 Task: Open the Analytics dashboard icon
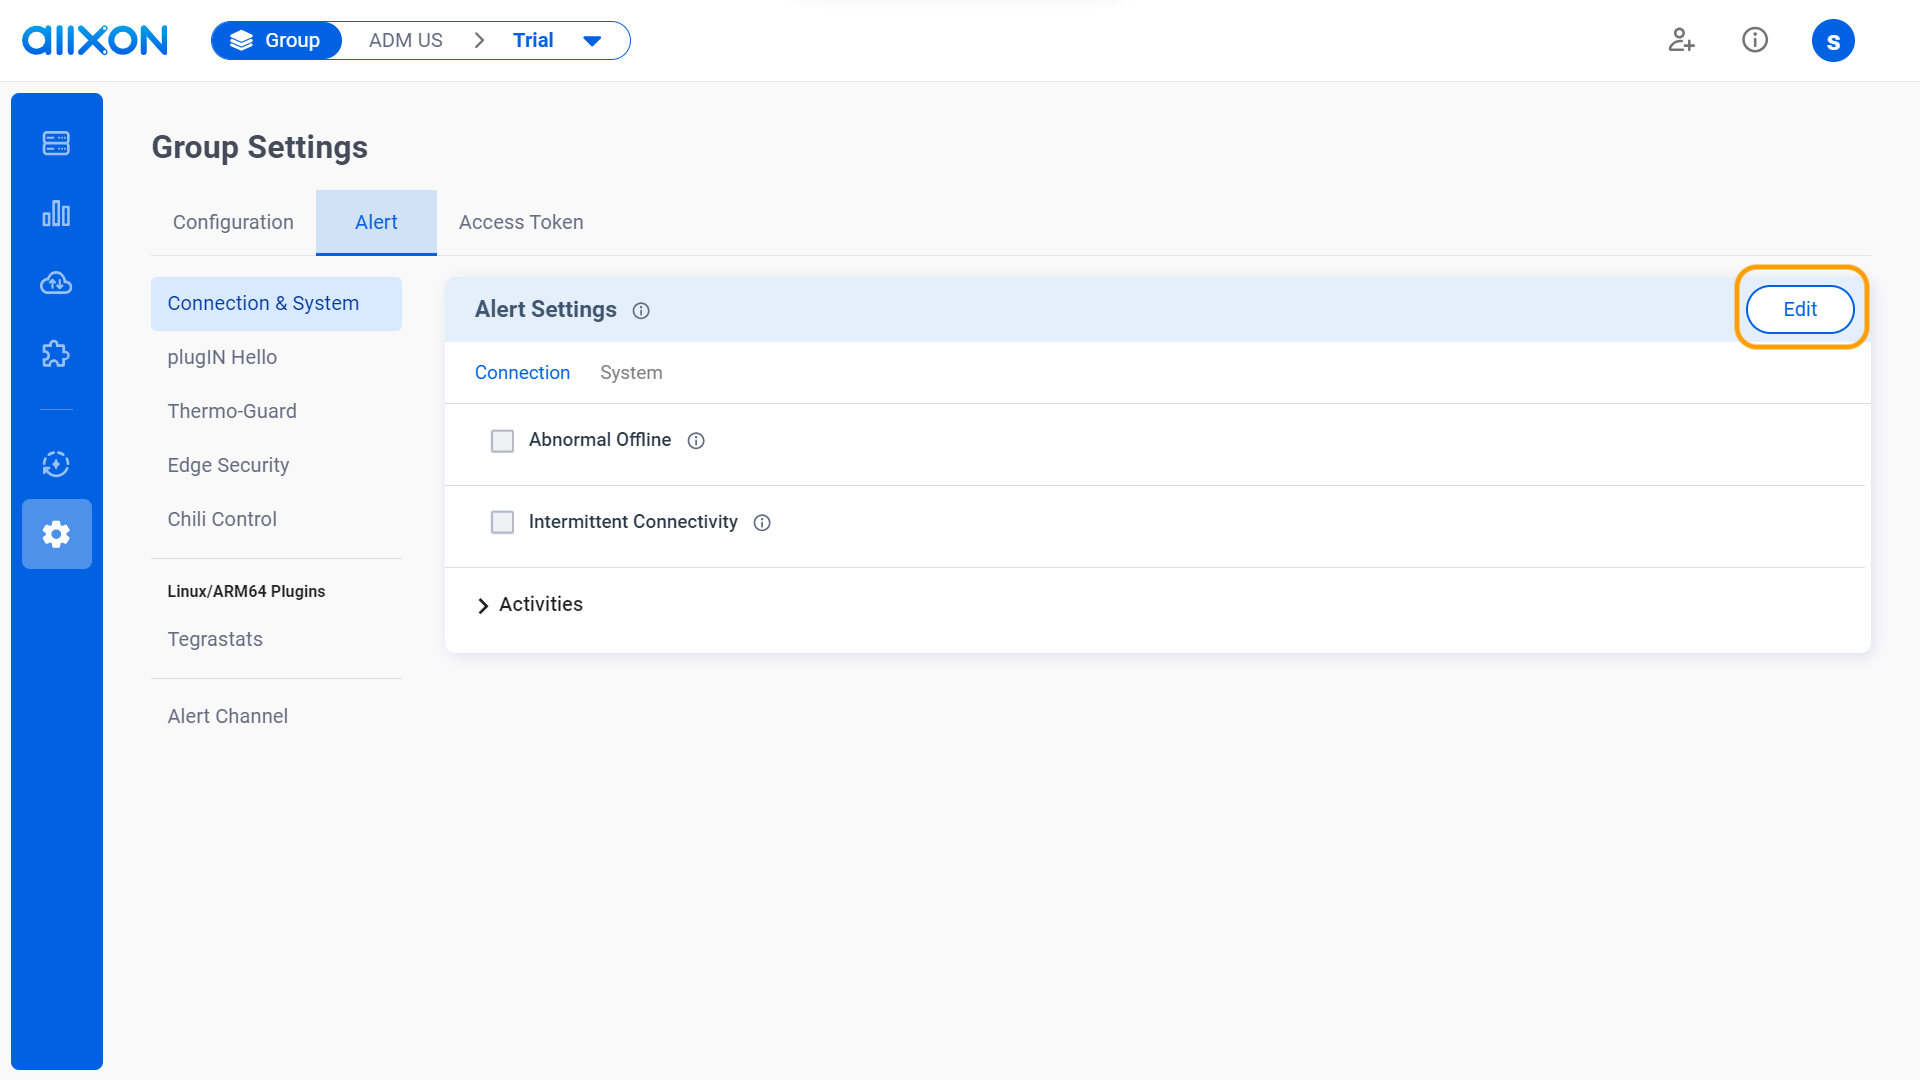[56, 213]
